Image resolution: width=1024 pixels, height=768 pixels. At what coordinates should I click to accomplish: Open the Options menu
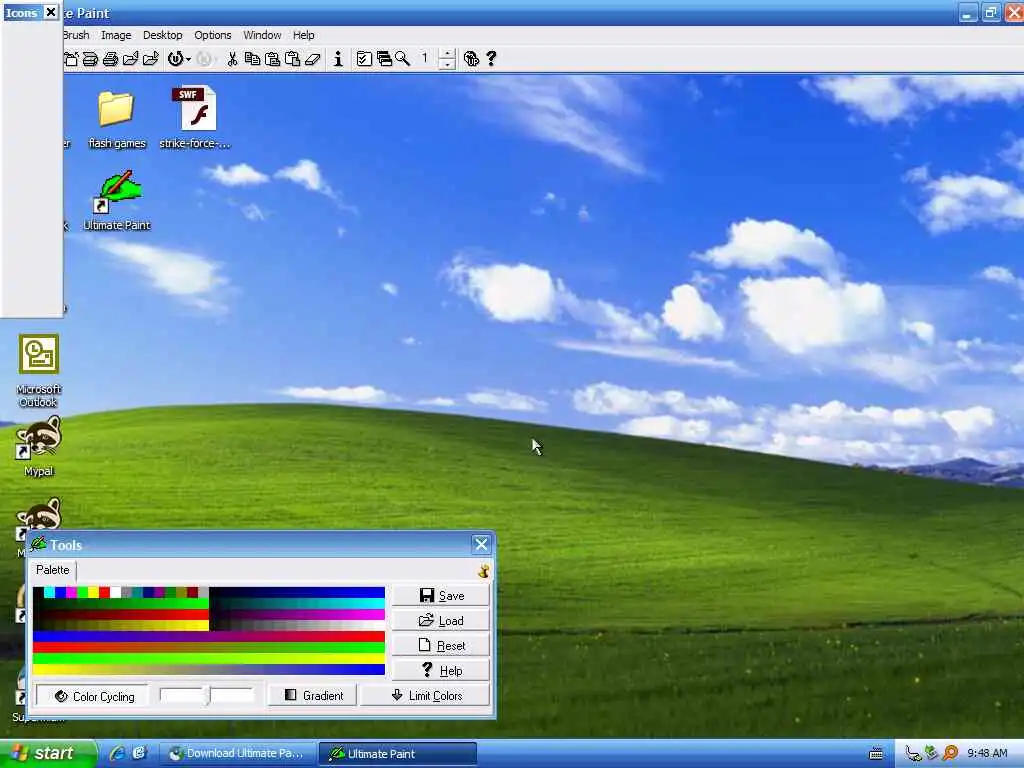(213, 35)
